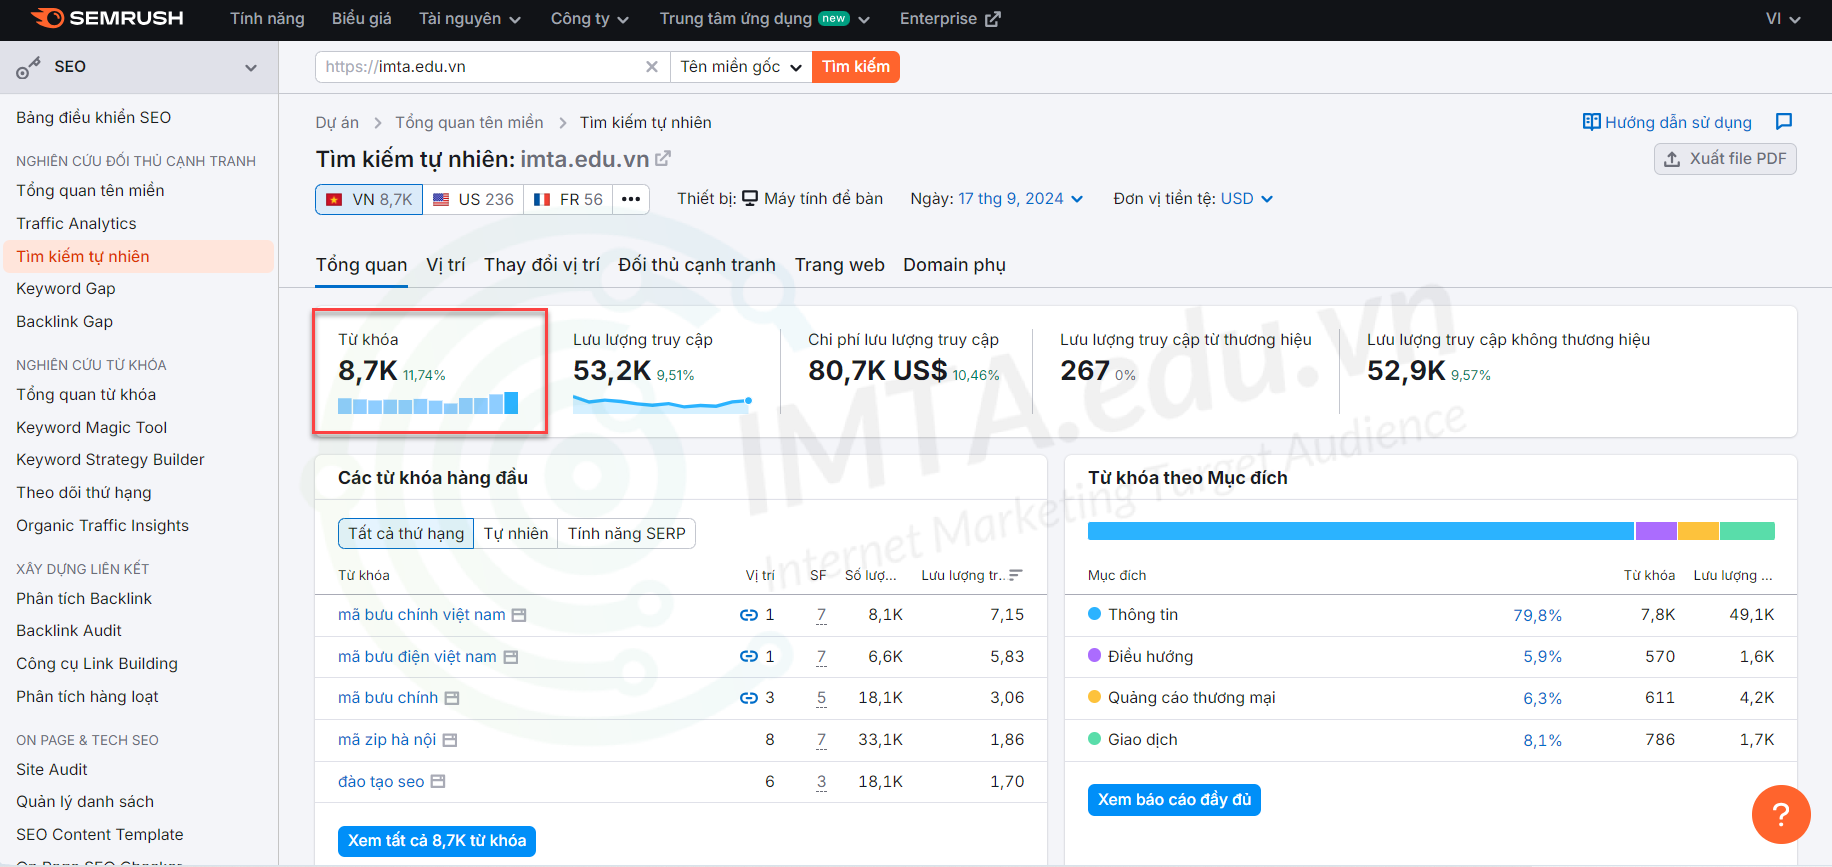Screen dimensions: 1832x867
Task: Click blue Thông tin segment of intent bar
Action: pyautogui.click(x=1361, y=531)
